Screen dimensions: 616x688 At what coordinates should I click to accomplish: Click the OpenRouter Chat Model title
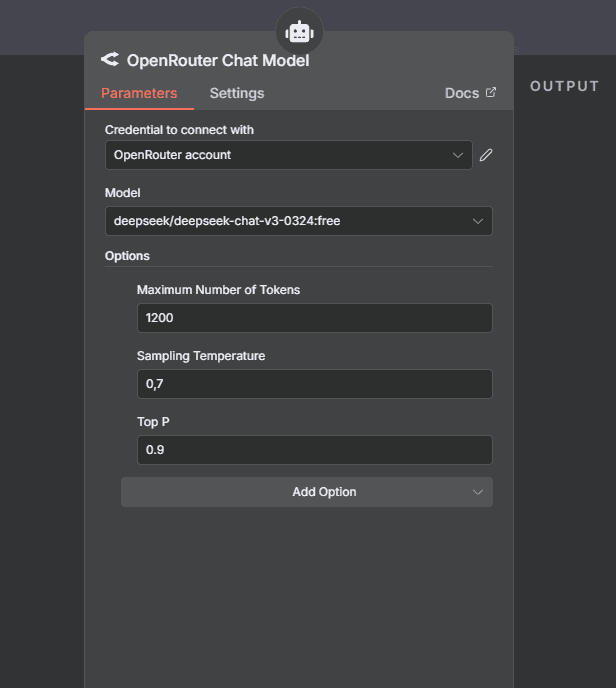[218, 61]
